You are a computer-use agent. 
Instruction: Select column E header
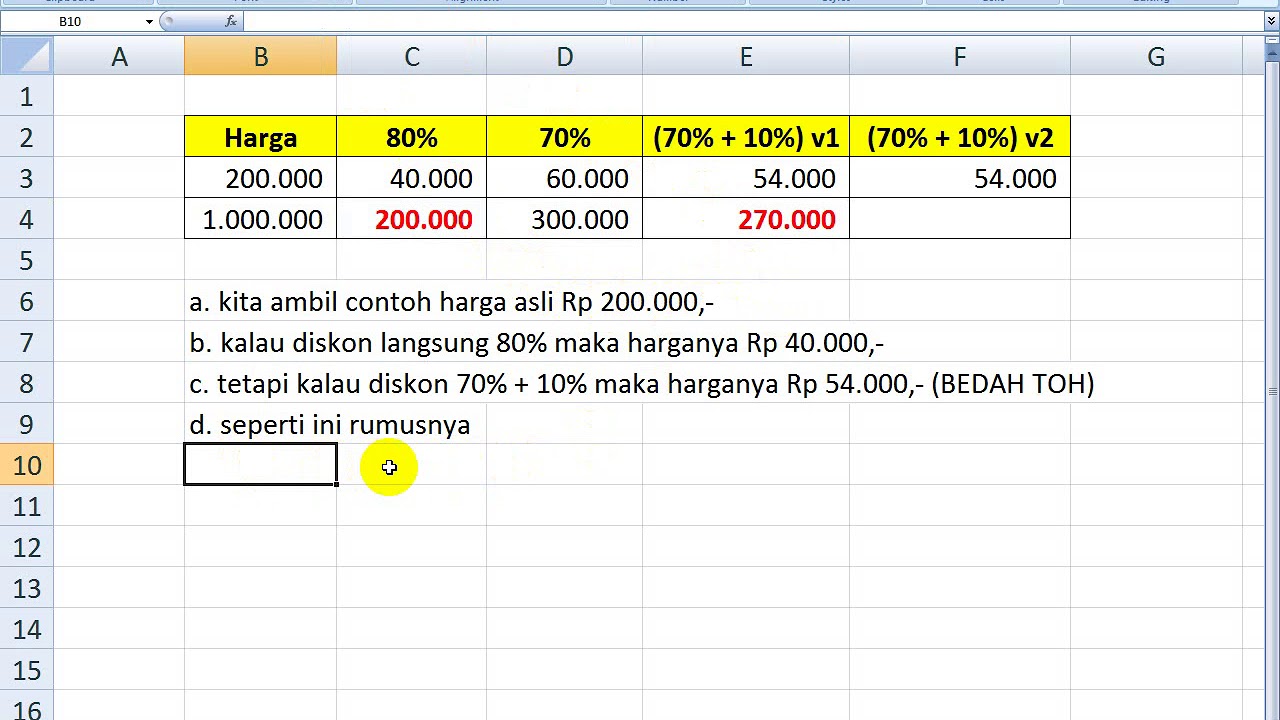746,57
